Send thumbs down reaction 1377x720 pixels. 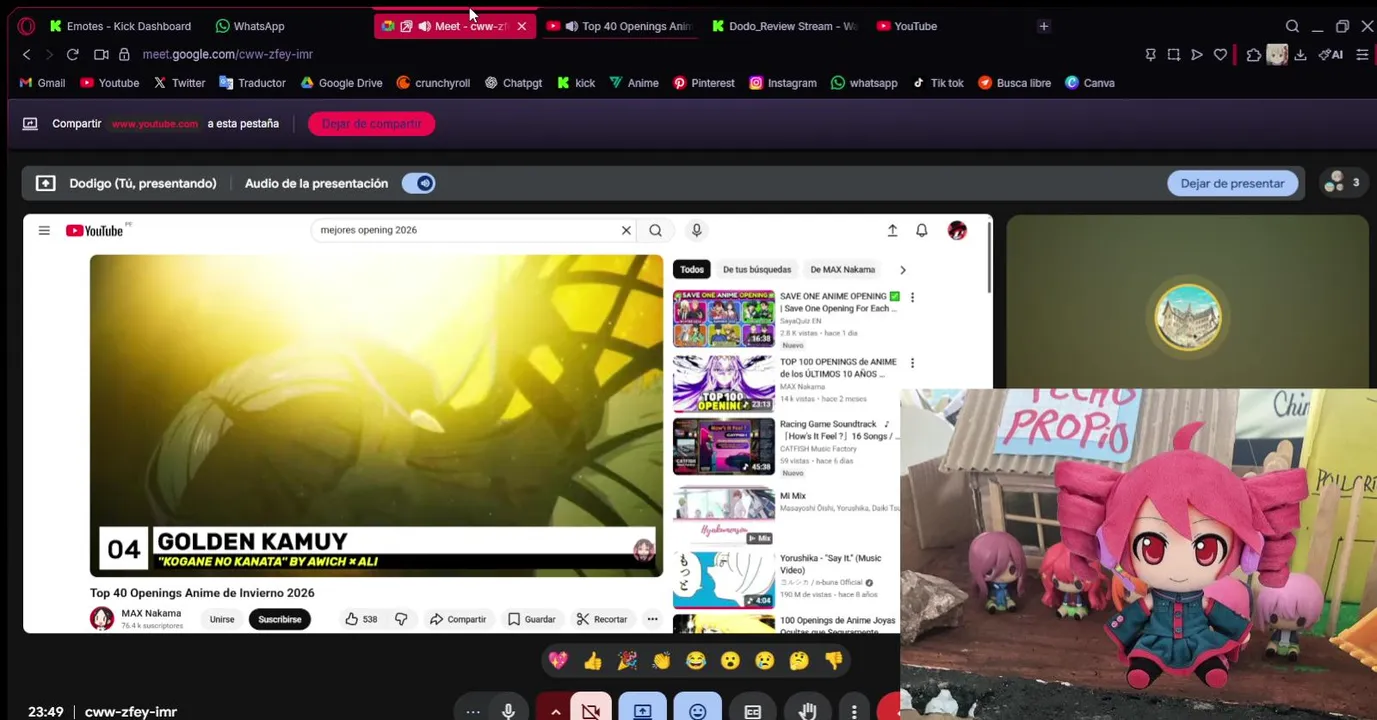[833, 660]
